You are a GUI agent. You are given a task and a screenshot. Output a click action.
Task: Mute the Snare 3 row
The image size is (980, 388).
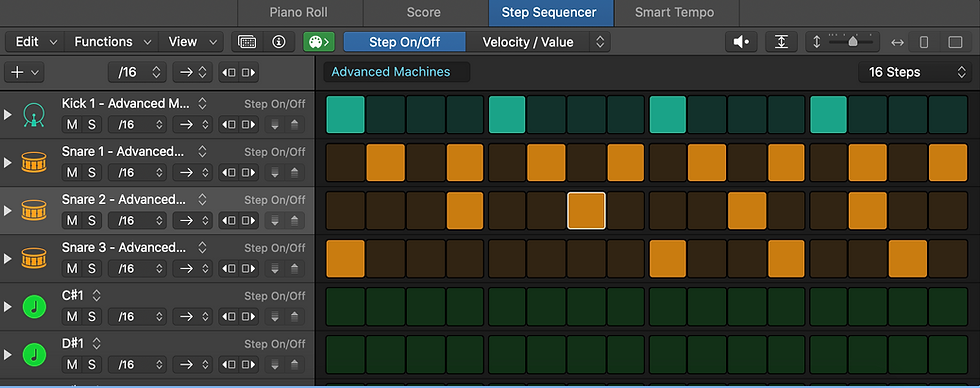click(72, 269)
